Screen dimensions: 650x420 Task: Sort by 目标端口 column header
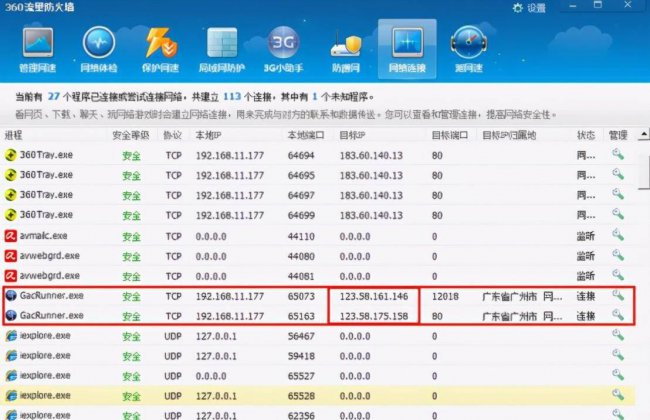tap(450, 135)
